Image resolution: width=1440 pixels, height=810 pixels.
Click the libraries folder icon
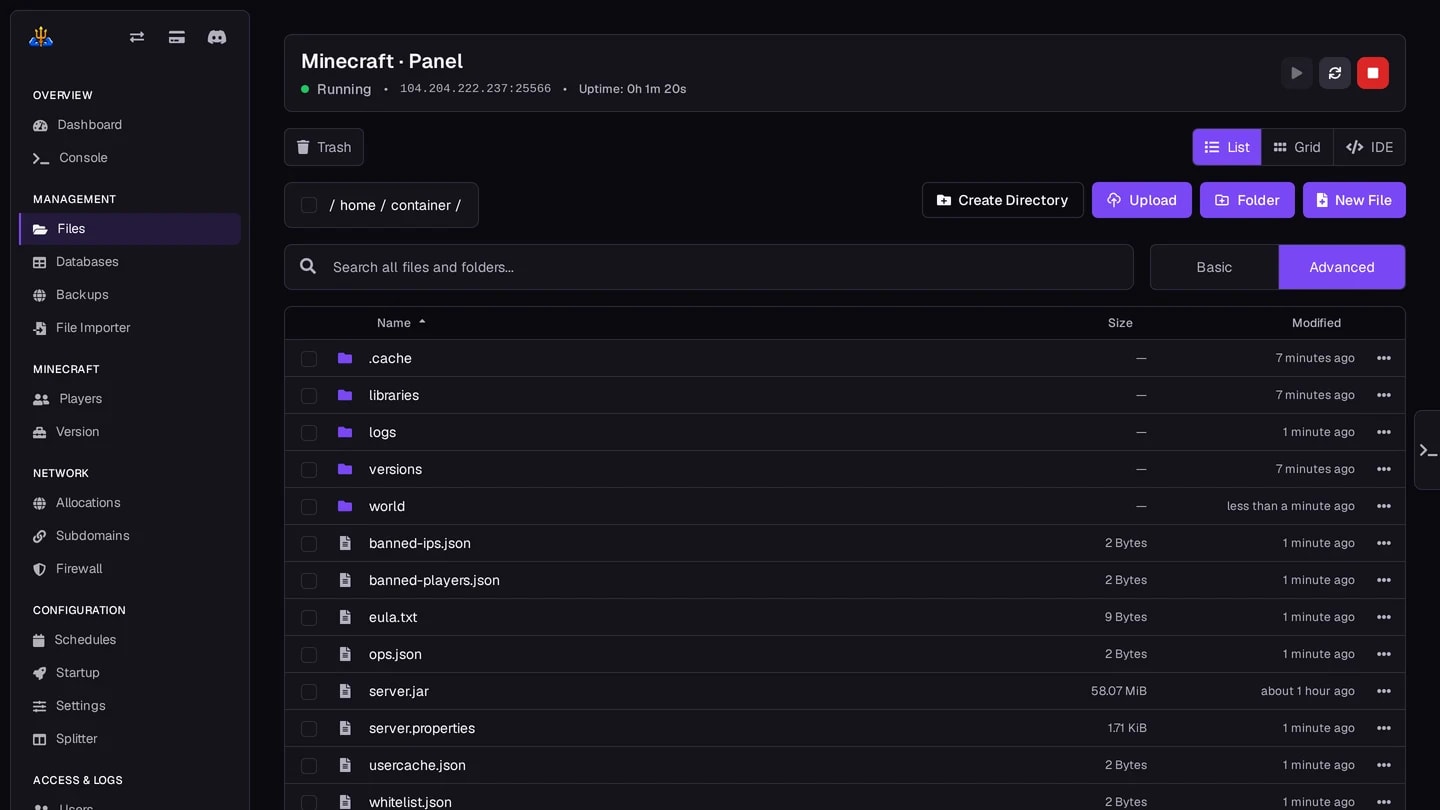345,395
